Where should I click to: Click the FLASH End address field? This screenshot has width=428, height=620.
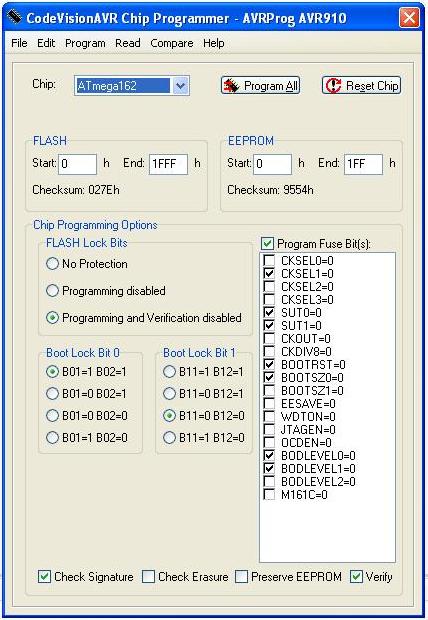click(x=168, y=164)
